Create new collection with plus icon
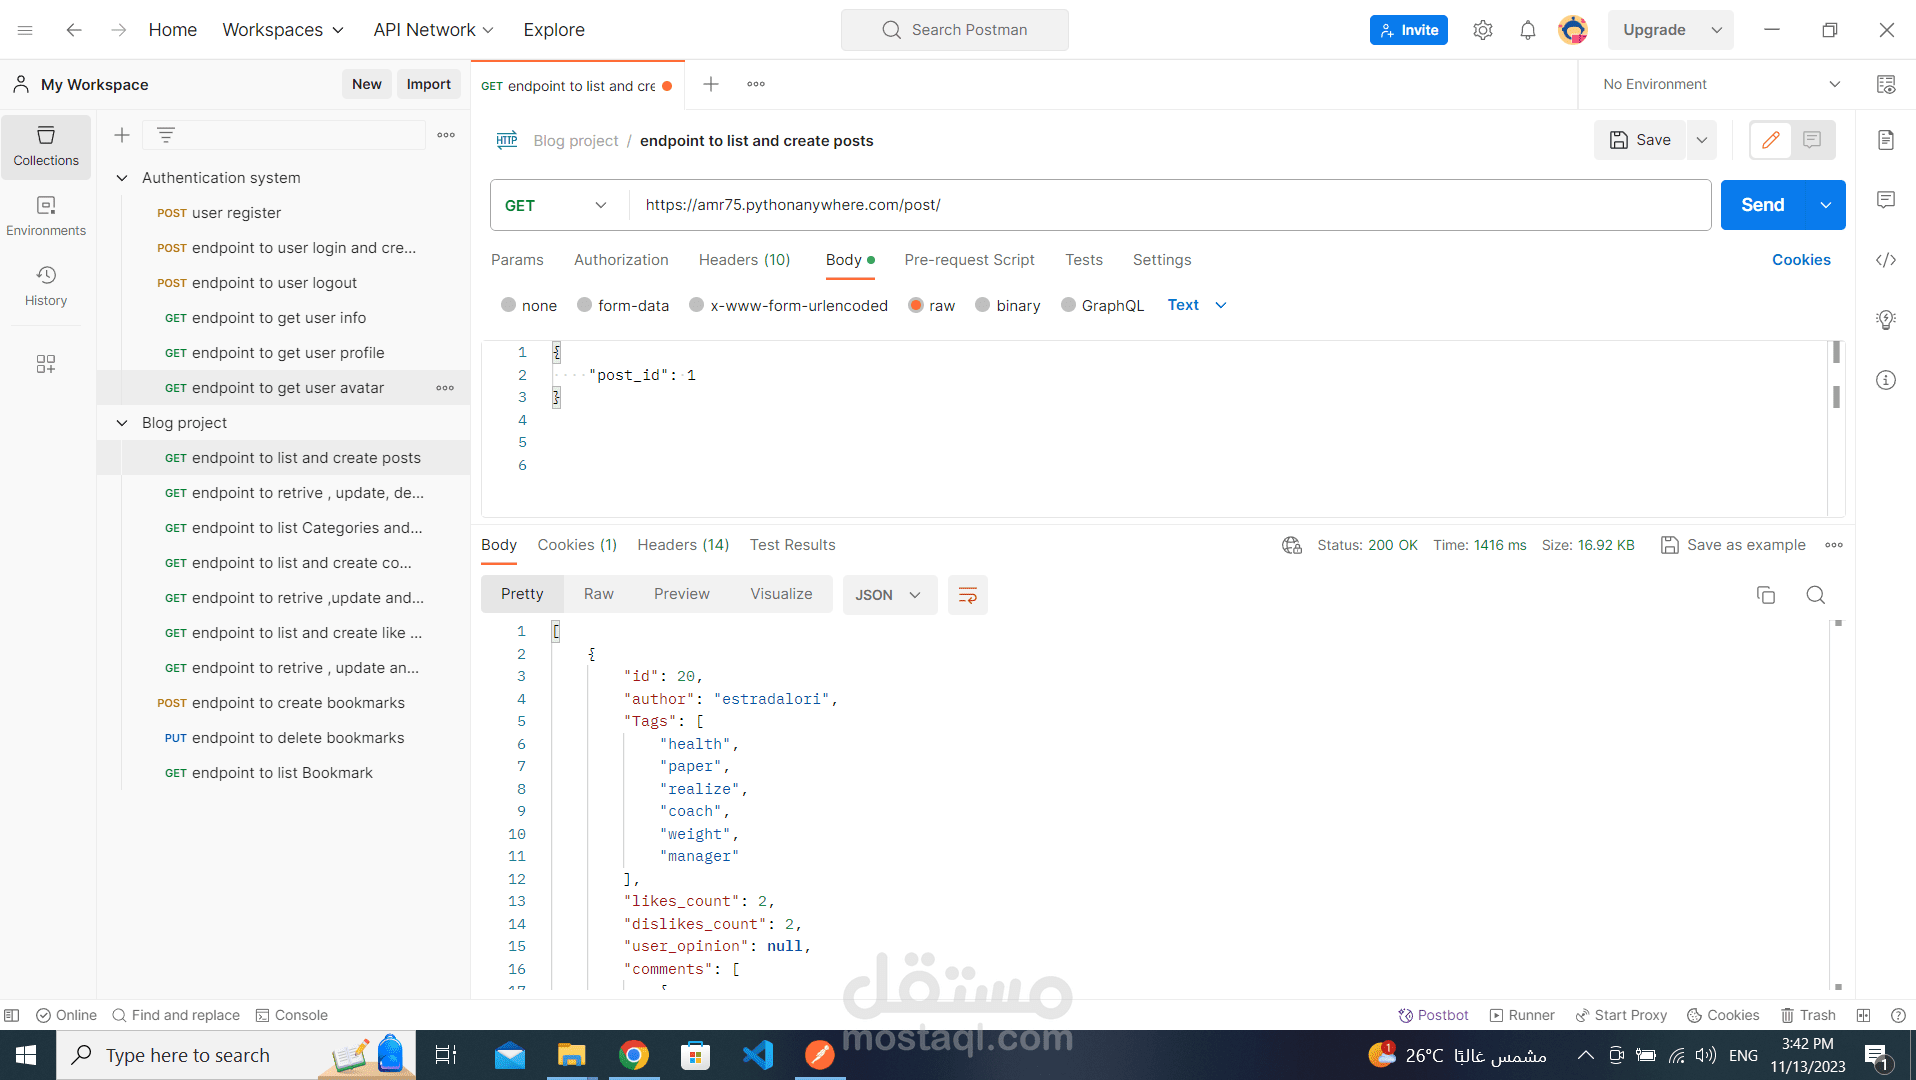 [122, 135]
